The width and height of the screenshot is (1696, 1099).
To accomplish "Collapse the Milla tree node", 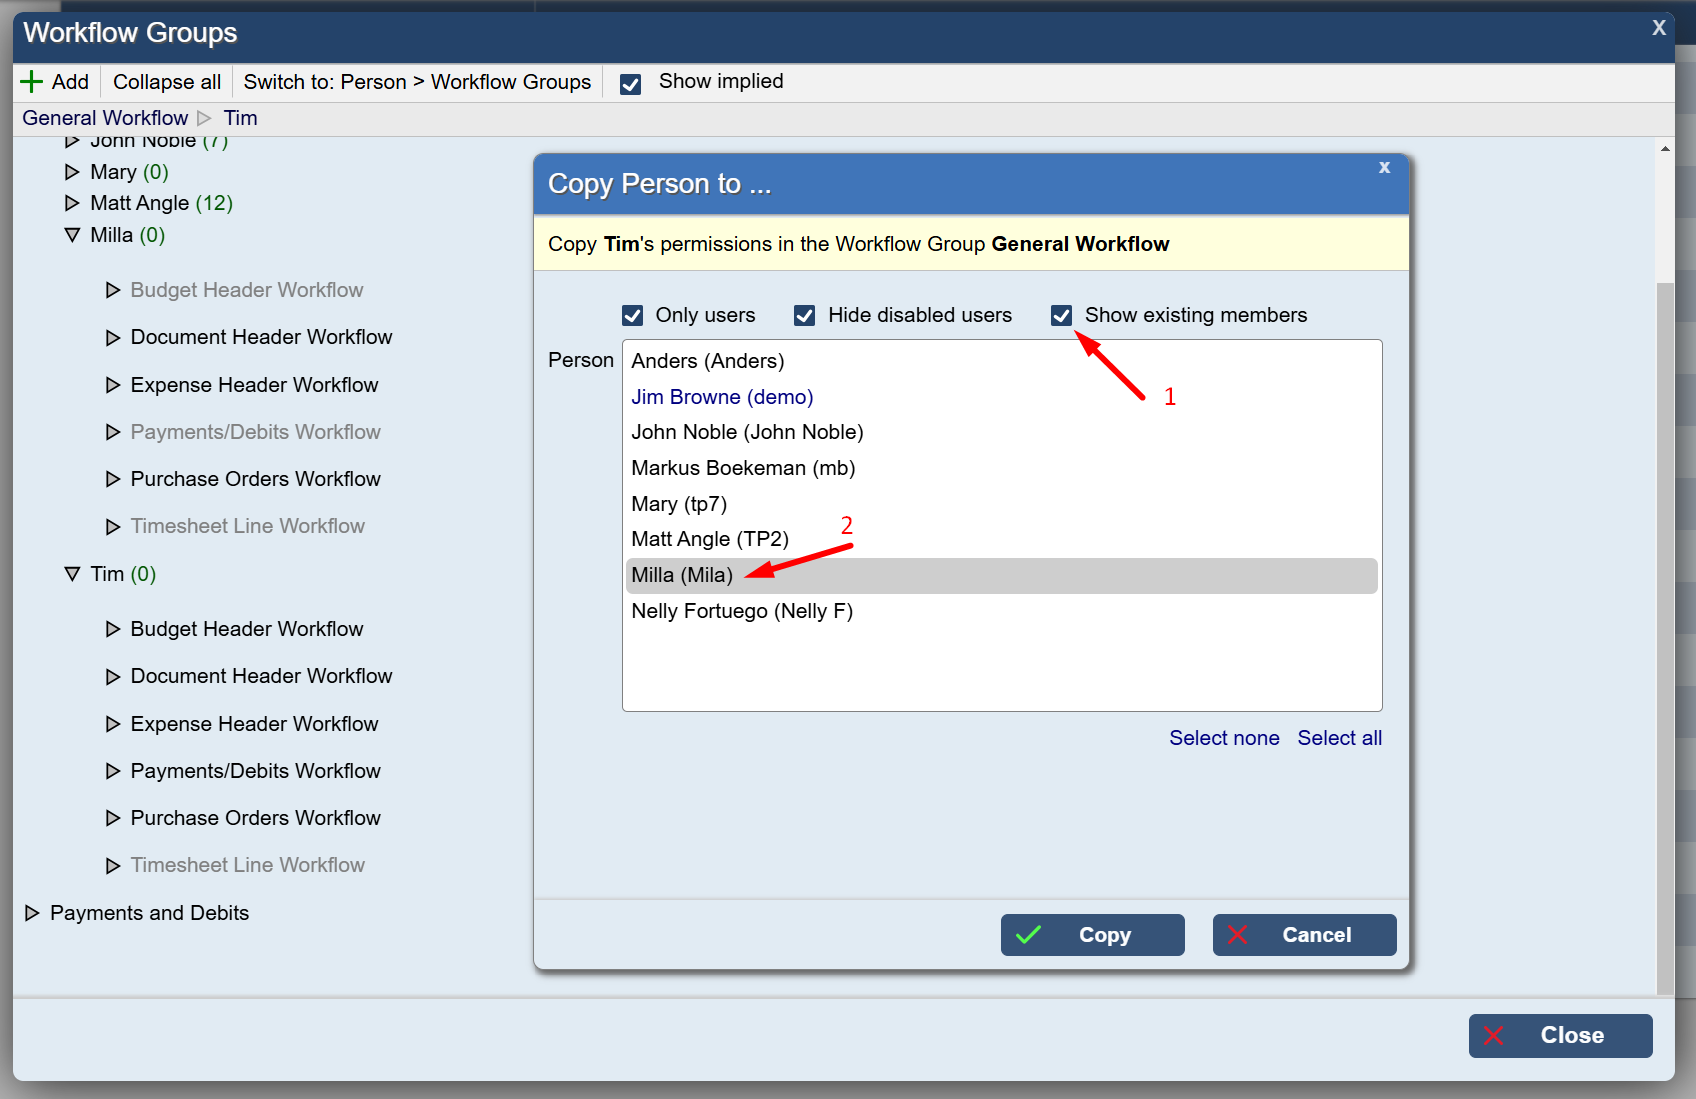I will 72,235.
